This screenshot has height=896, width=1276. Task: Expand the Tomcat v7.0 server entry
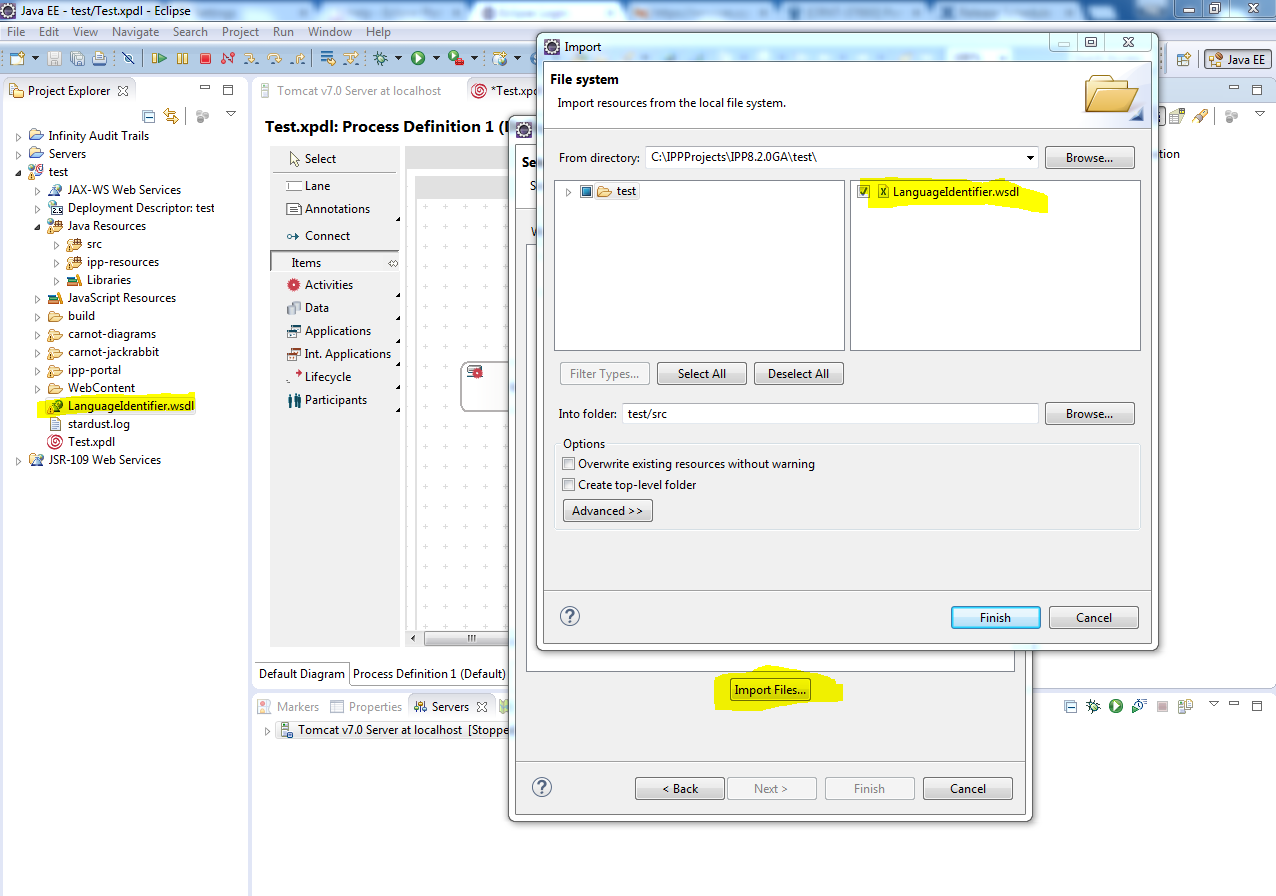click(267, 731)
